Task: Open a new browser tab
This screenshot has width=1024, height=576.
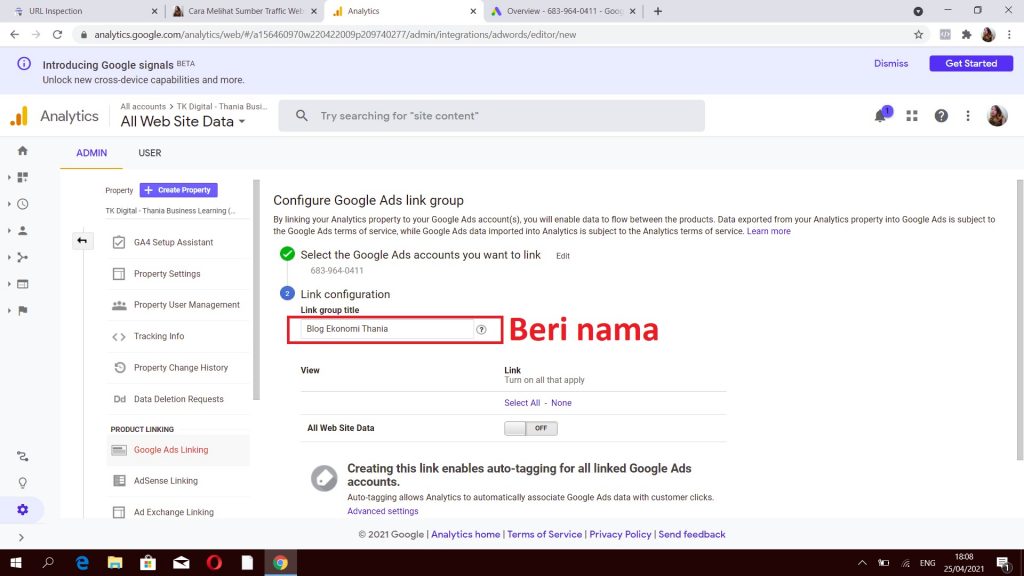Action: 658,11
